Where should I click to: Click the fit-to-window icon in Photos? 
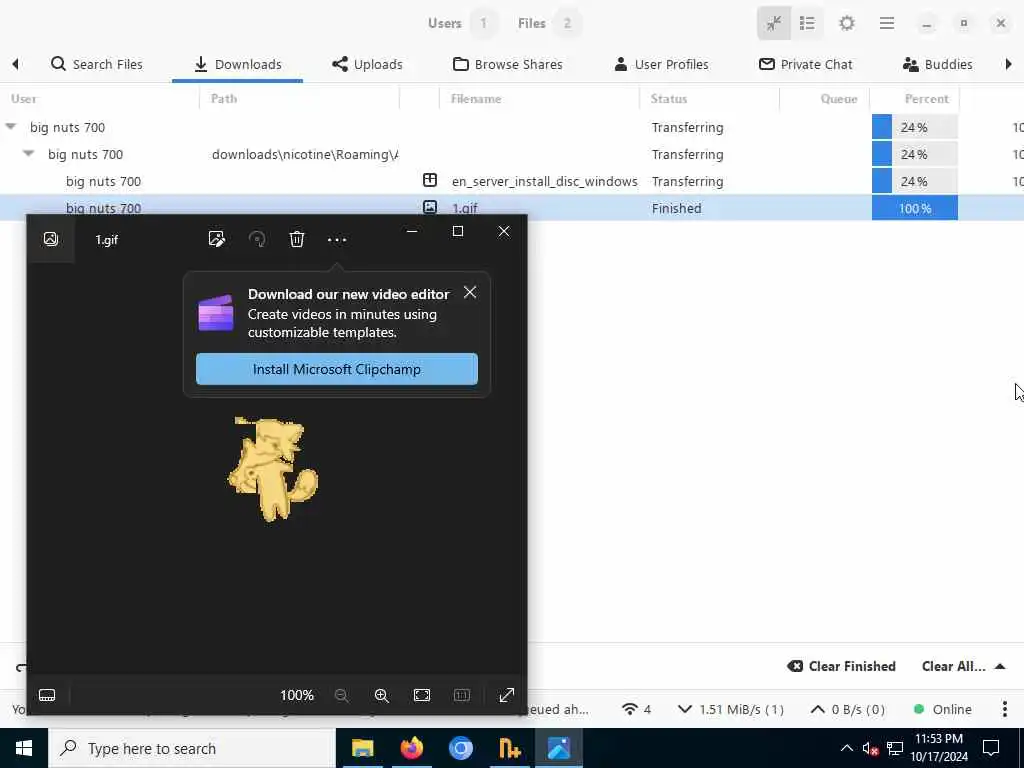(422, 696)
